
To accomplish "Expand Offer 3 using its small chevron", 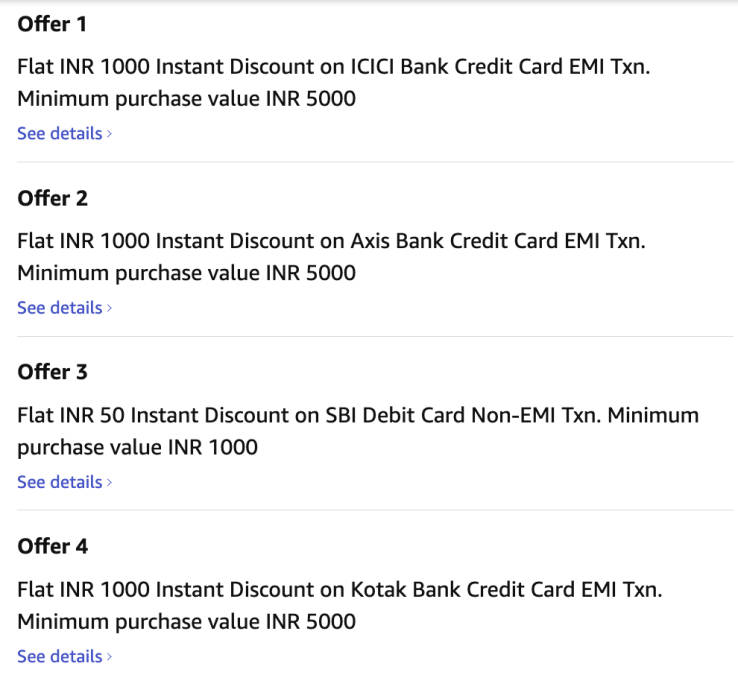I will click(109, 483).
